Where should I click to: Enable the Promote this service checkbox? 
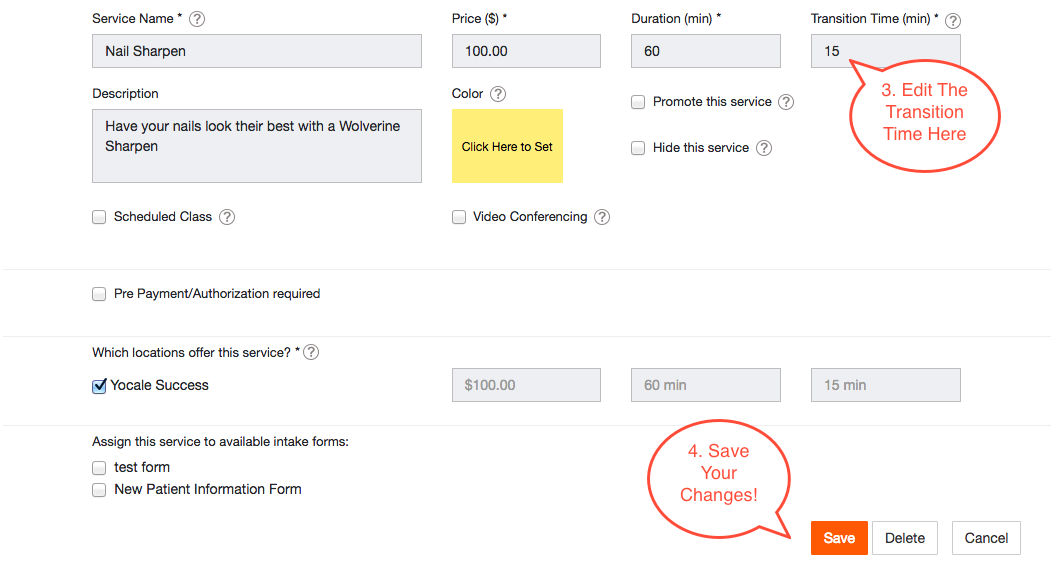(x=638, y=102)
